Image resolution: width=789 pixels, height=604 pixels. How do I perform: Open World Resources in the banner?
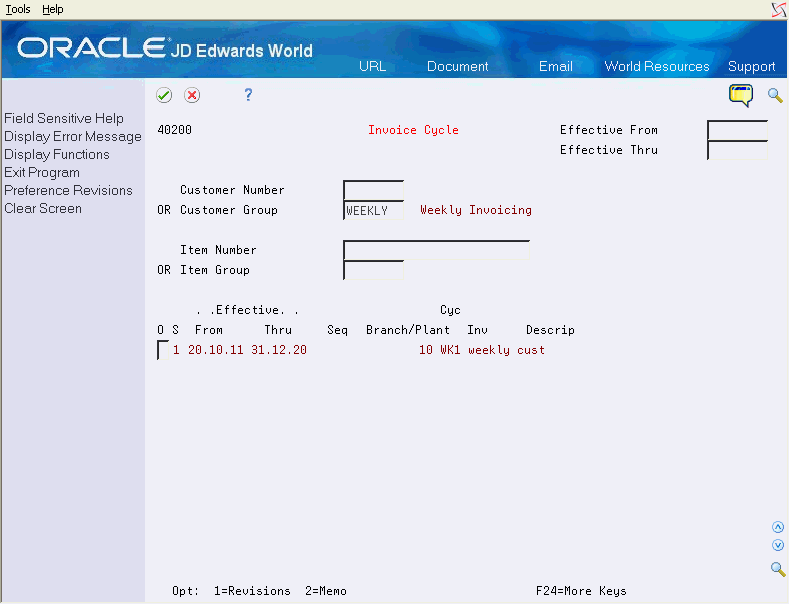(657, 66)
